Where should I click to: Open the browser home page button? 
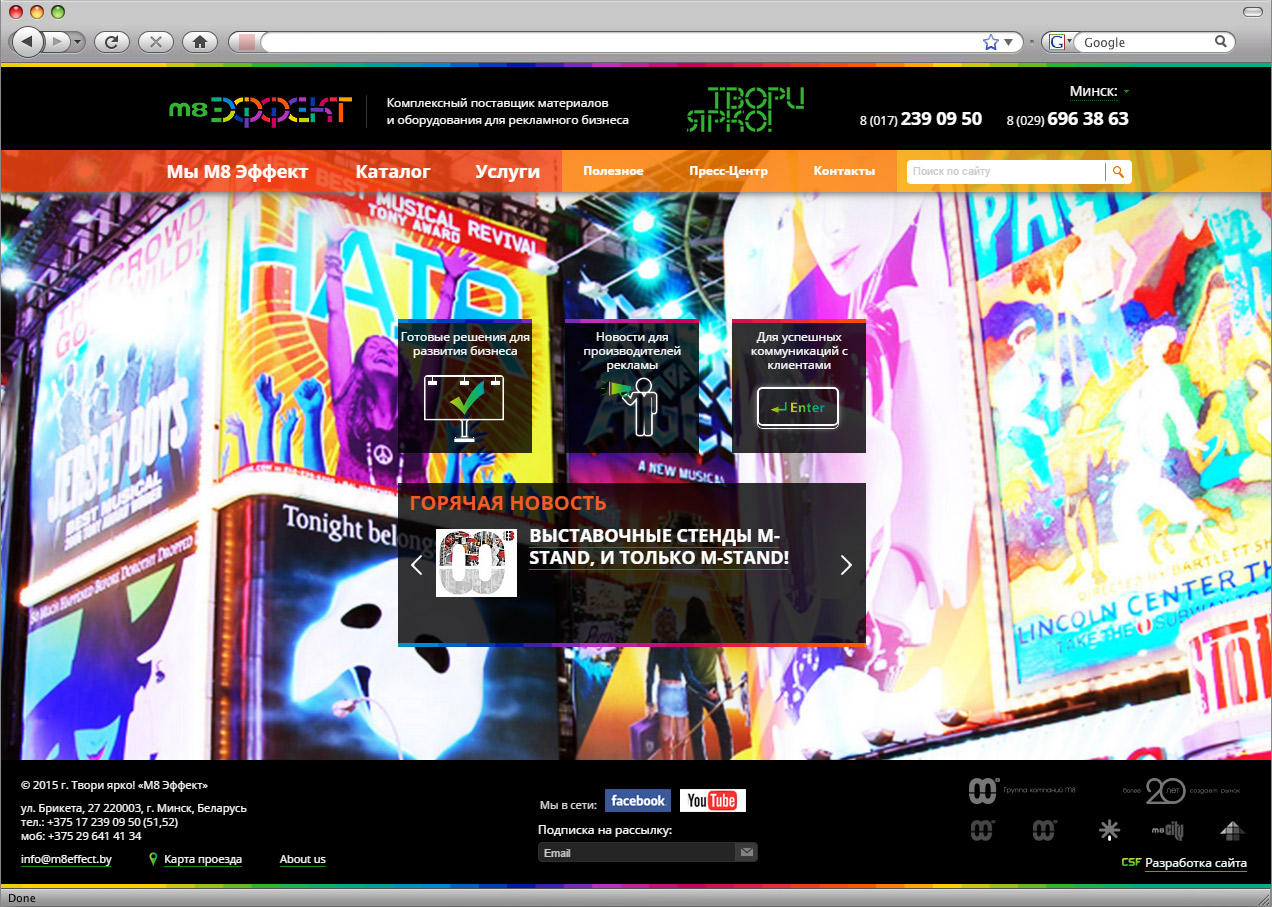[x=200, y=42]
